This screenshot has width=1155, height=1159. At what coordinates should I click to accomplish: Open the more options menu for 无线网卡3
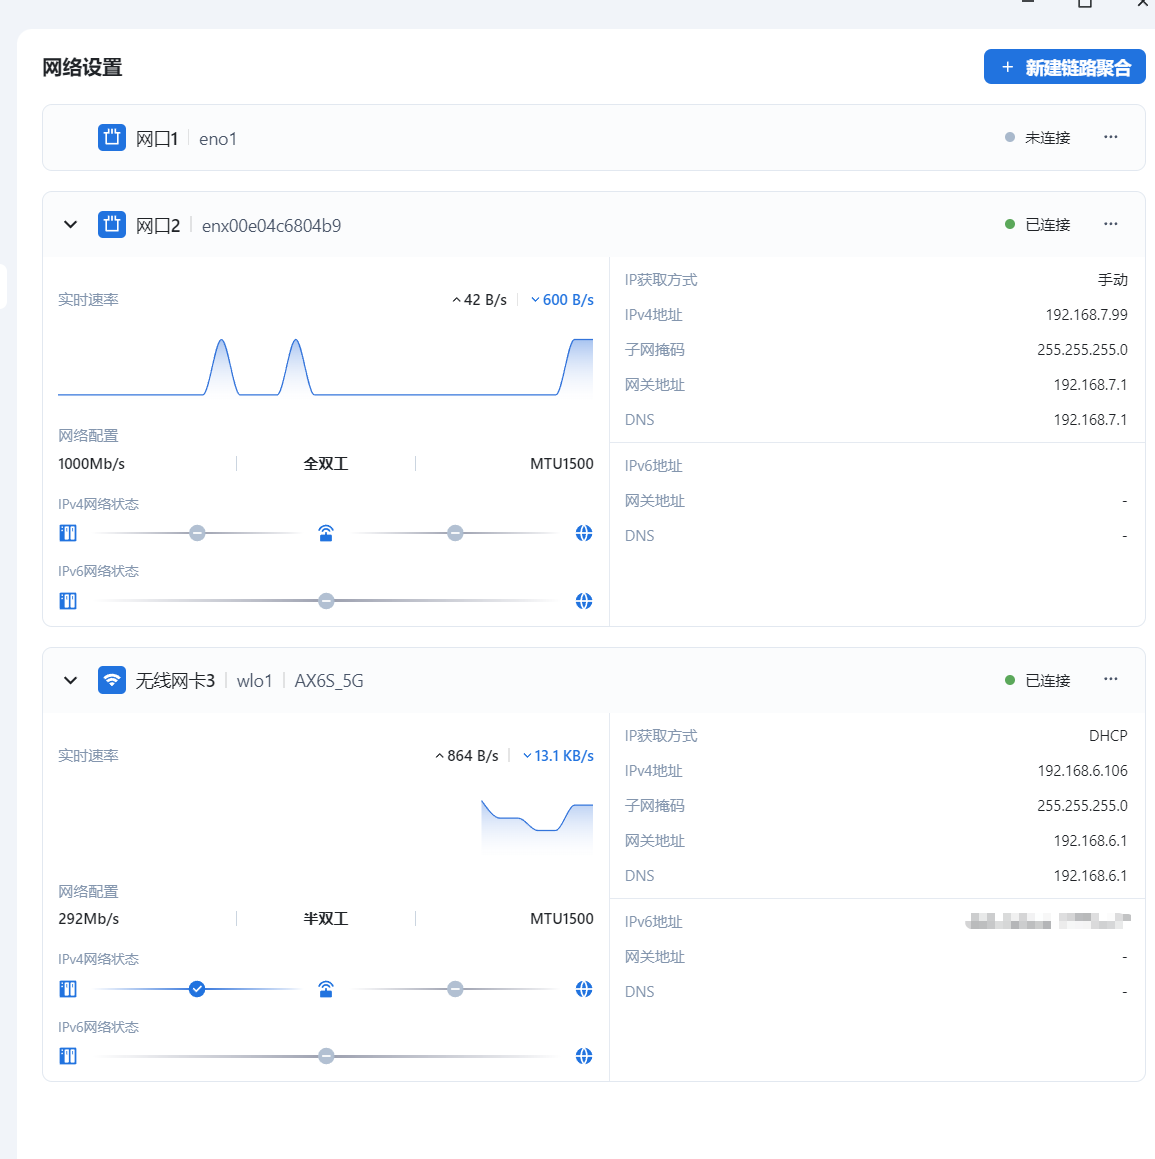pyautogui.click(x=1111, y=679)
